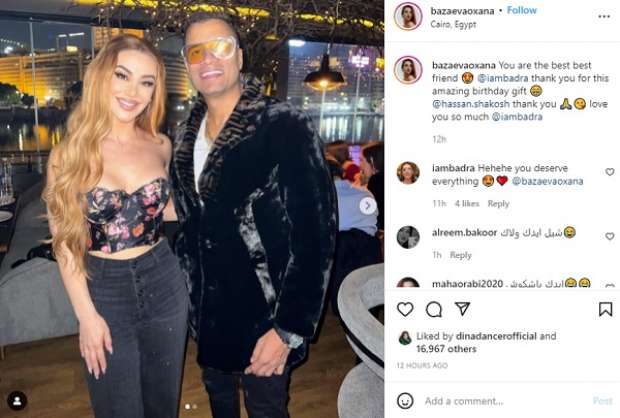620x418 pixels.
Task: Save post with the bookmark icon
Action: pos(605,309)
